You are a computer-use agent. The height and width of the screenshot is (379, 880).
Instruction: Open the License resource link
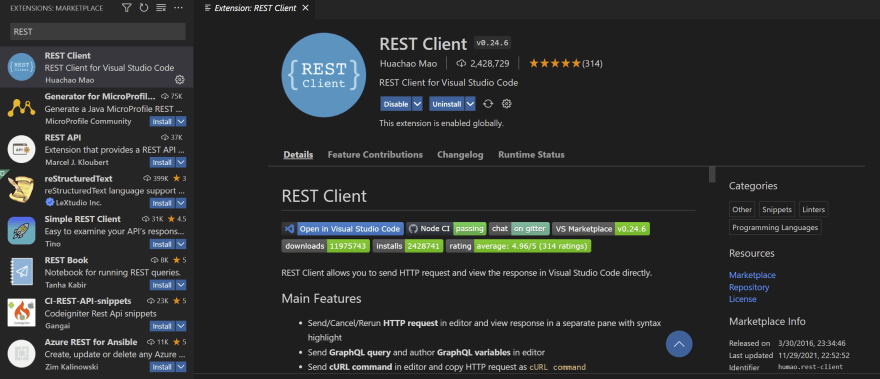pos(742,299)
